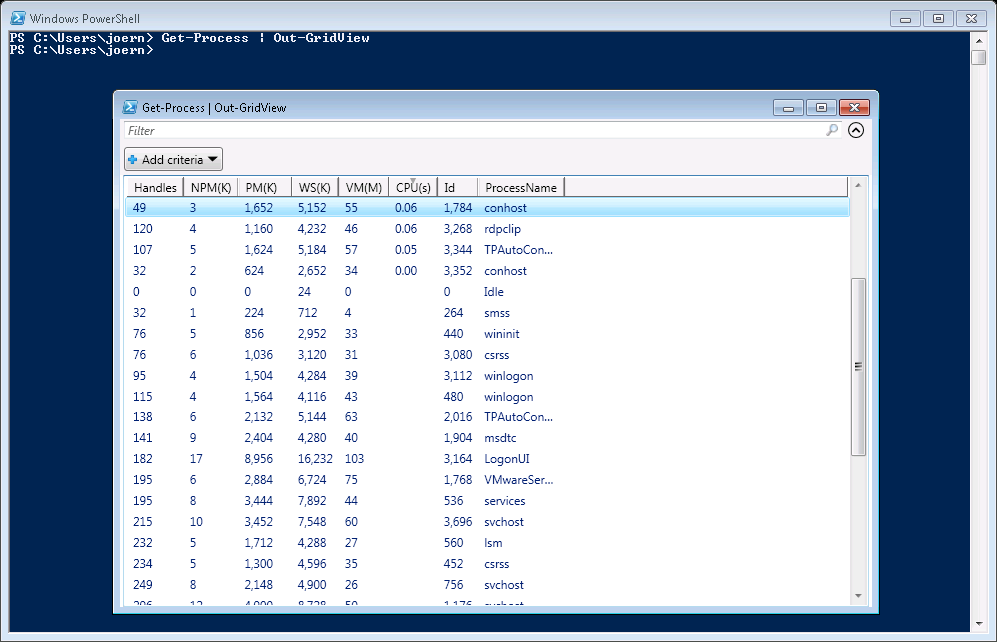This screenshot has width=997, height=642.
Task: Select the services process row
Action: (487, 501)
